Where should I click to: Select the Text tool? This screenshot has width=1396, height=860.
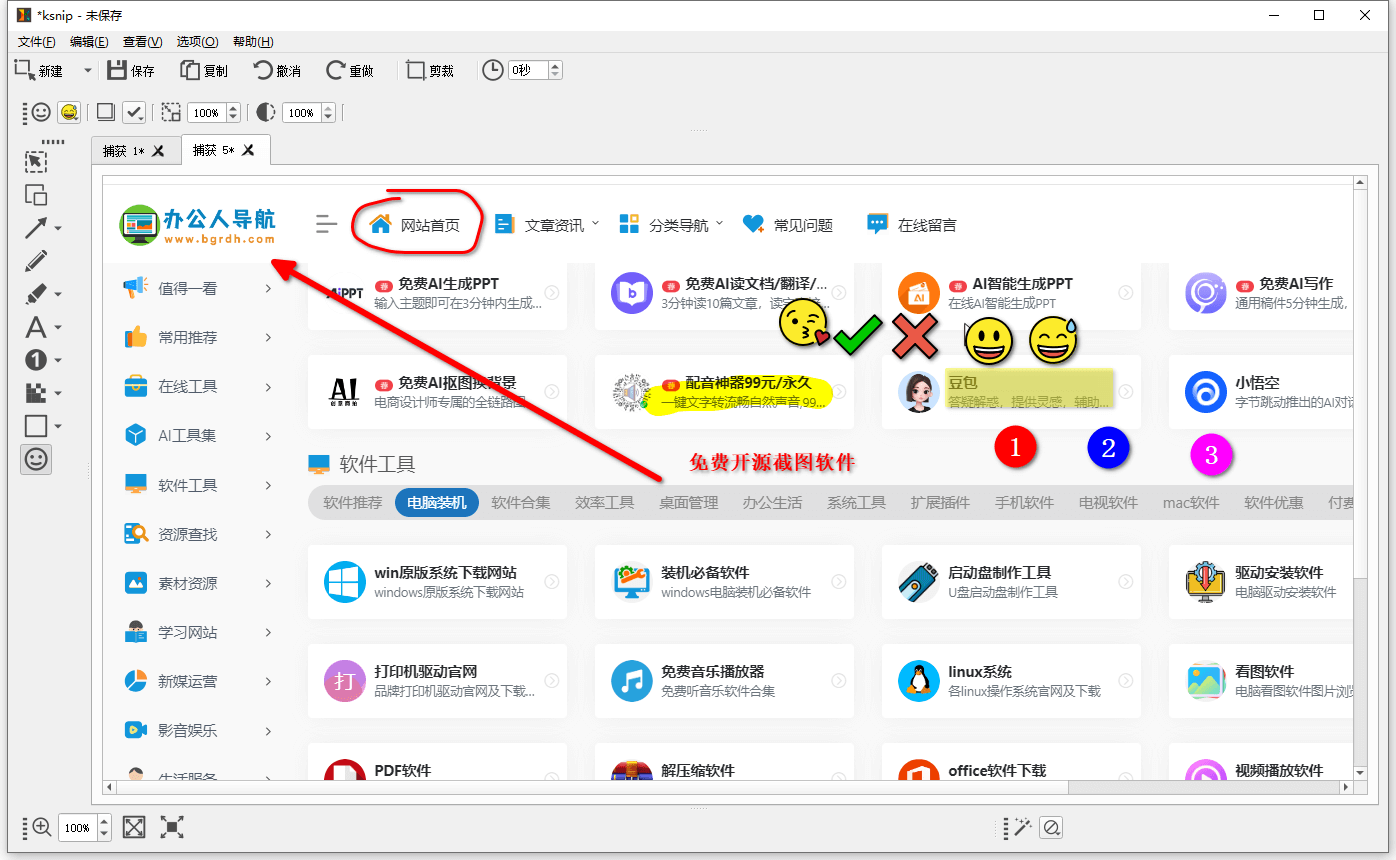point(35,327)
